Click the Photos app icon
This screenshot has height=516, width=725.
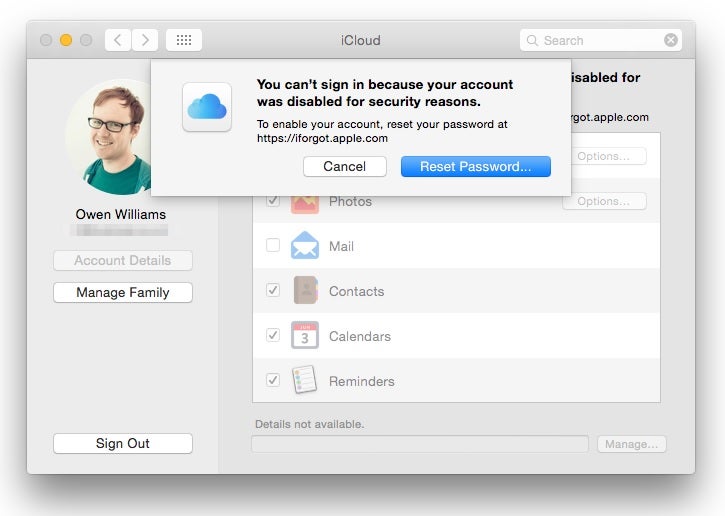(x=305, y=204)
